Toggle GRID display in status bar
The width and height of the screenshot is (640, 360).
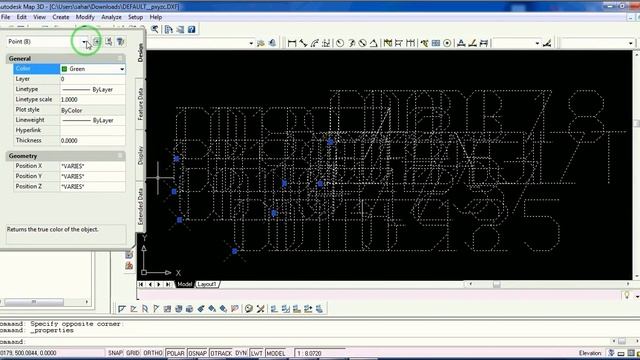133,353
